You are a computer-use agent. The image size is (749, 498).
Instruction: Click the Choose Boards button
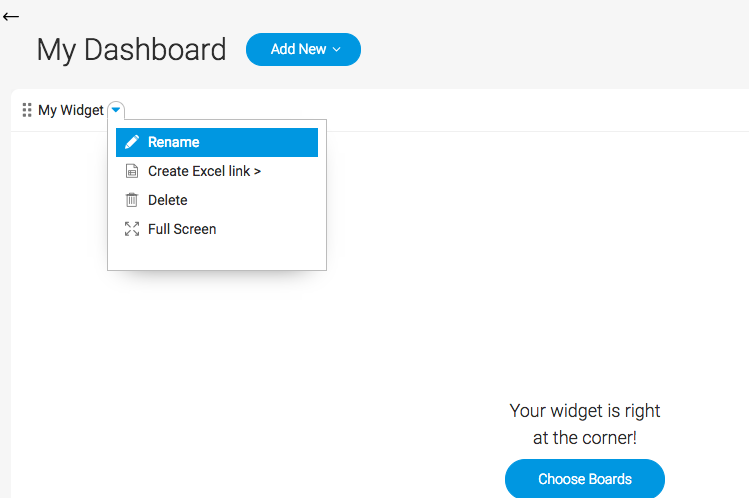585,479
